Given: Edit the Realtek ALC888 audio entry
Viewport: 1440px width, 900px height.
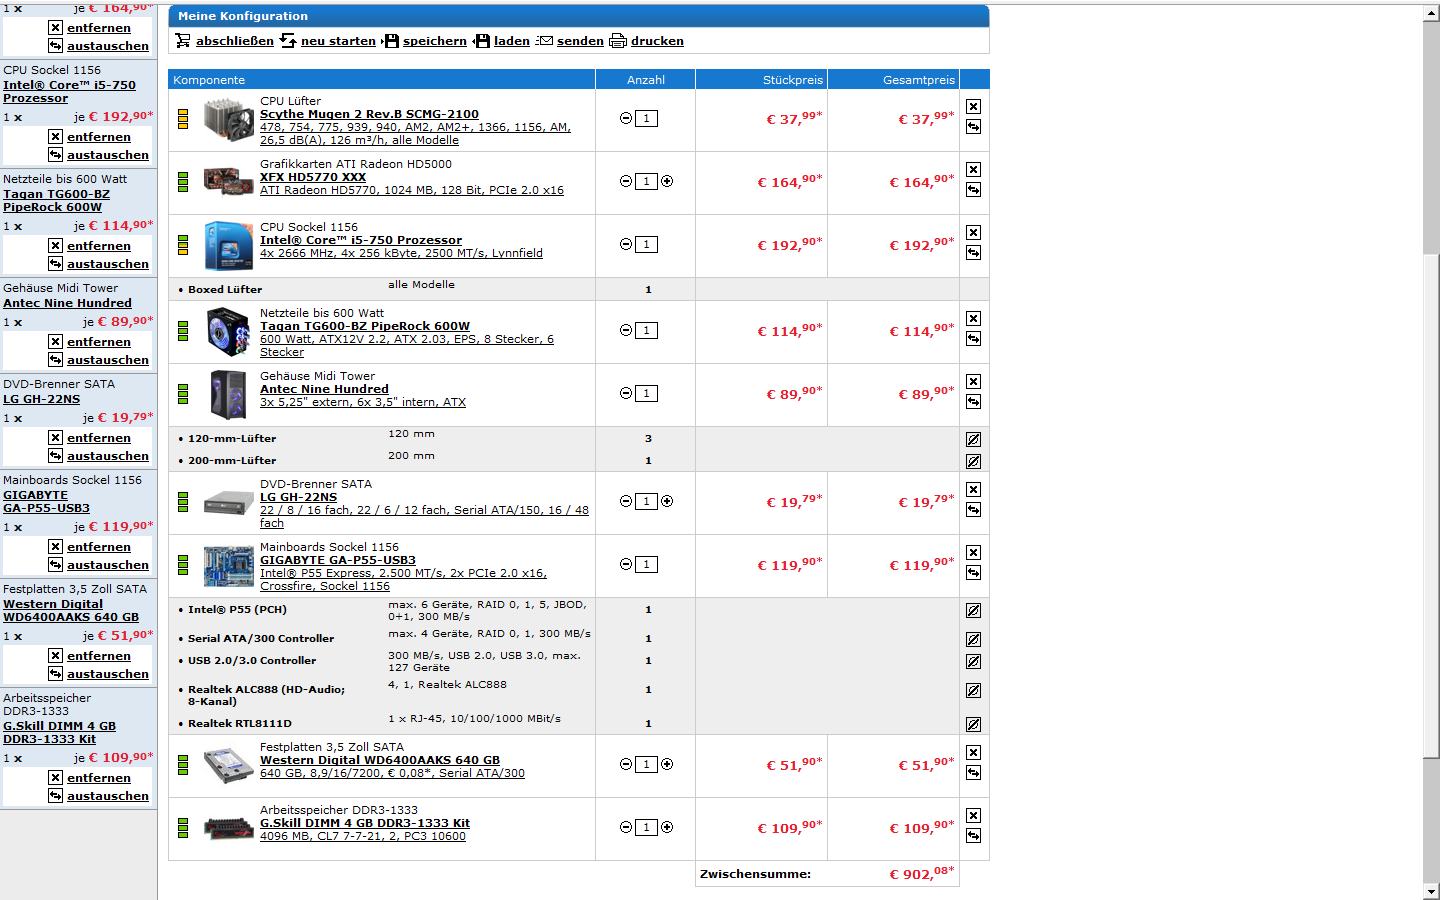Looking at the screenshot, I should click(x=973, y=691).
